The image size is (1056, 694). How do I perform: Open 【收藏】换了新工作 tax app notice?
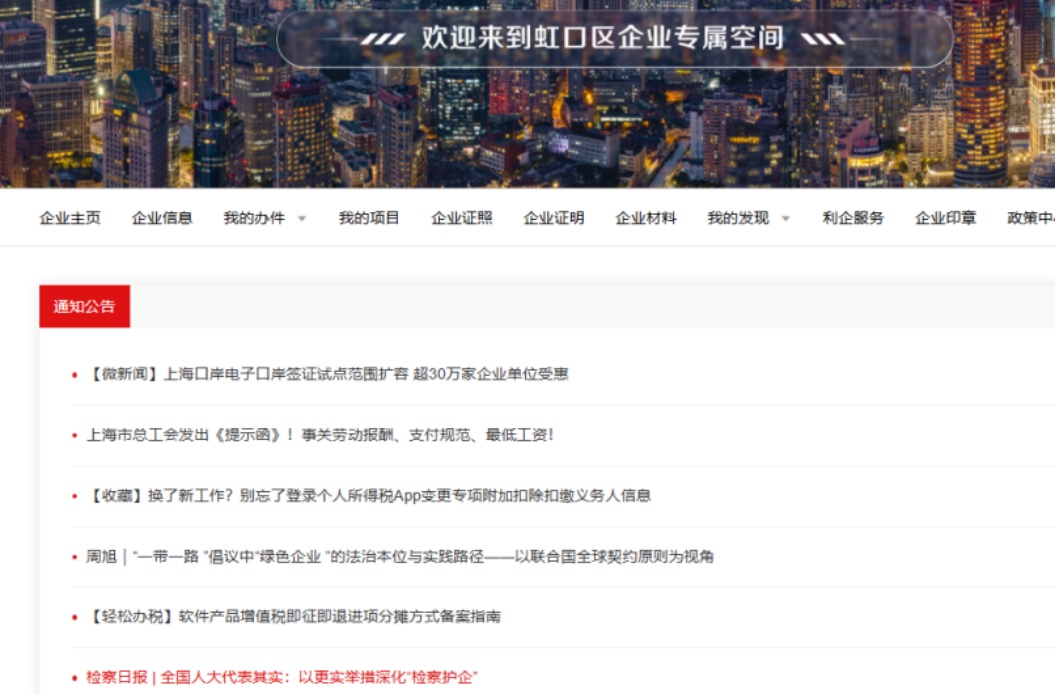(x=369, y=495)
